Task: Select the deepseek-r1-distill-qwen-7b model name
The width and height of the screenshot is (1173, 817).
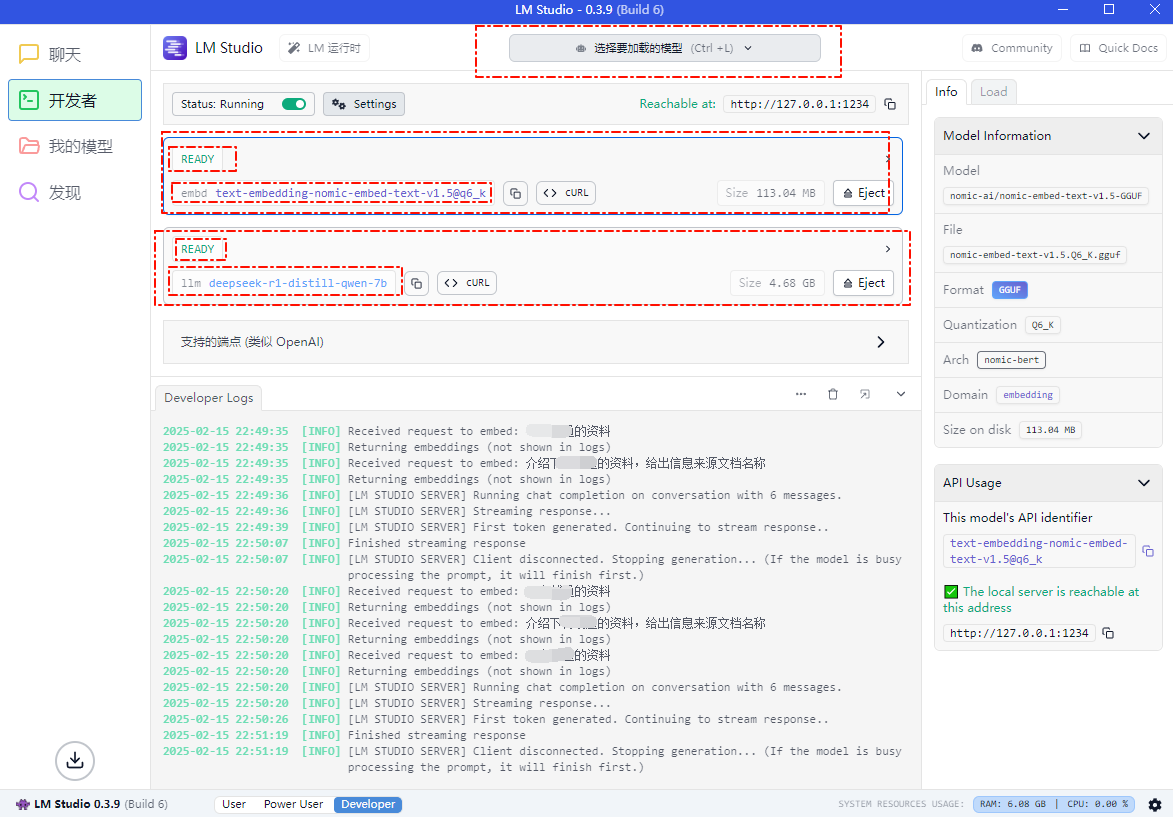Action: click(298, 284)
